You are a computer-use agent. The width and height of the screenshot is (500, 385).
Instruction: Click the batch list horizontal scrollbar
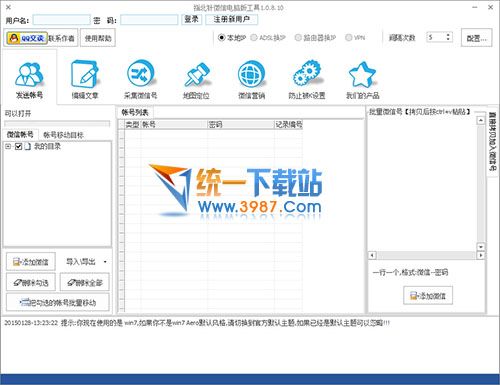[426, 255]
